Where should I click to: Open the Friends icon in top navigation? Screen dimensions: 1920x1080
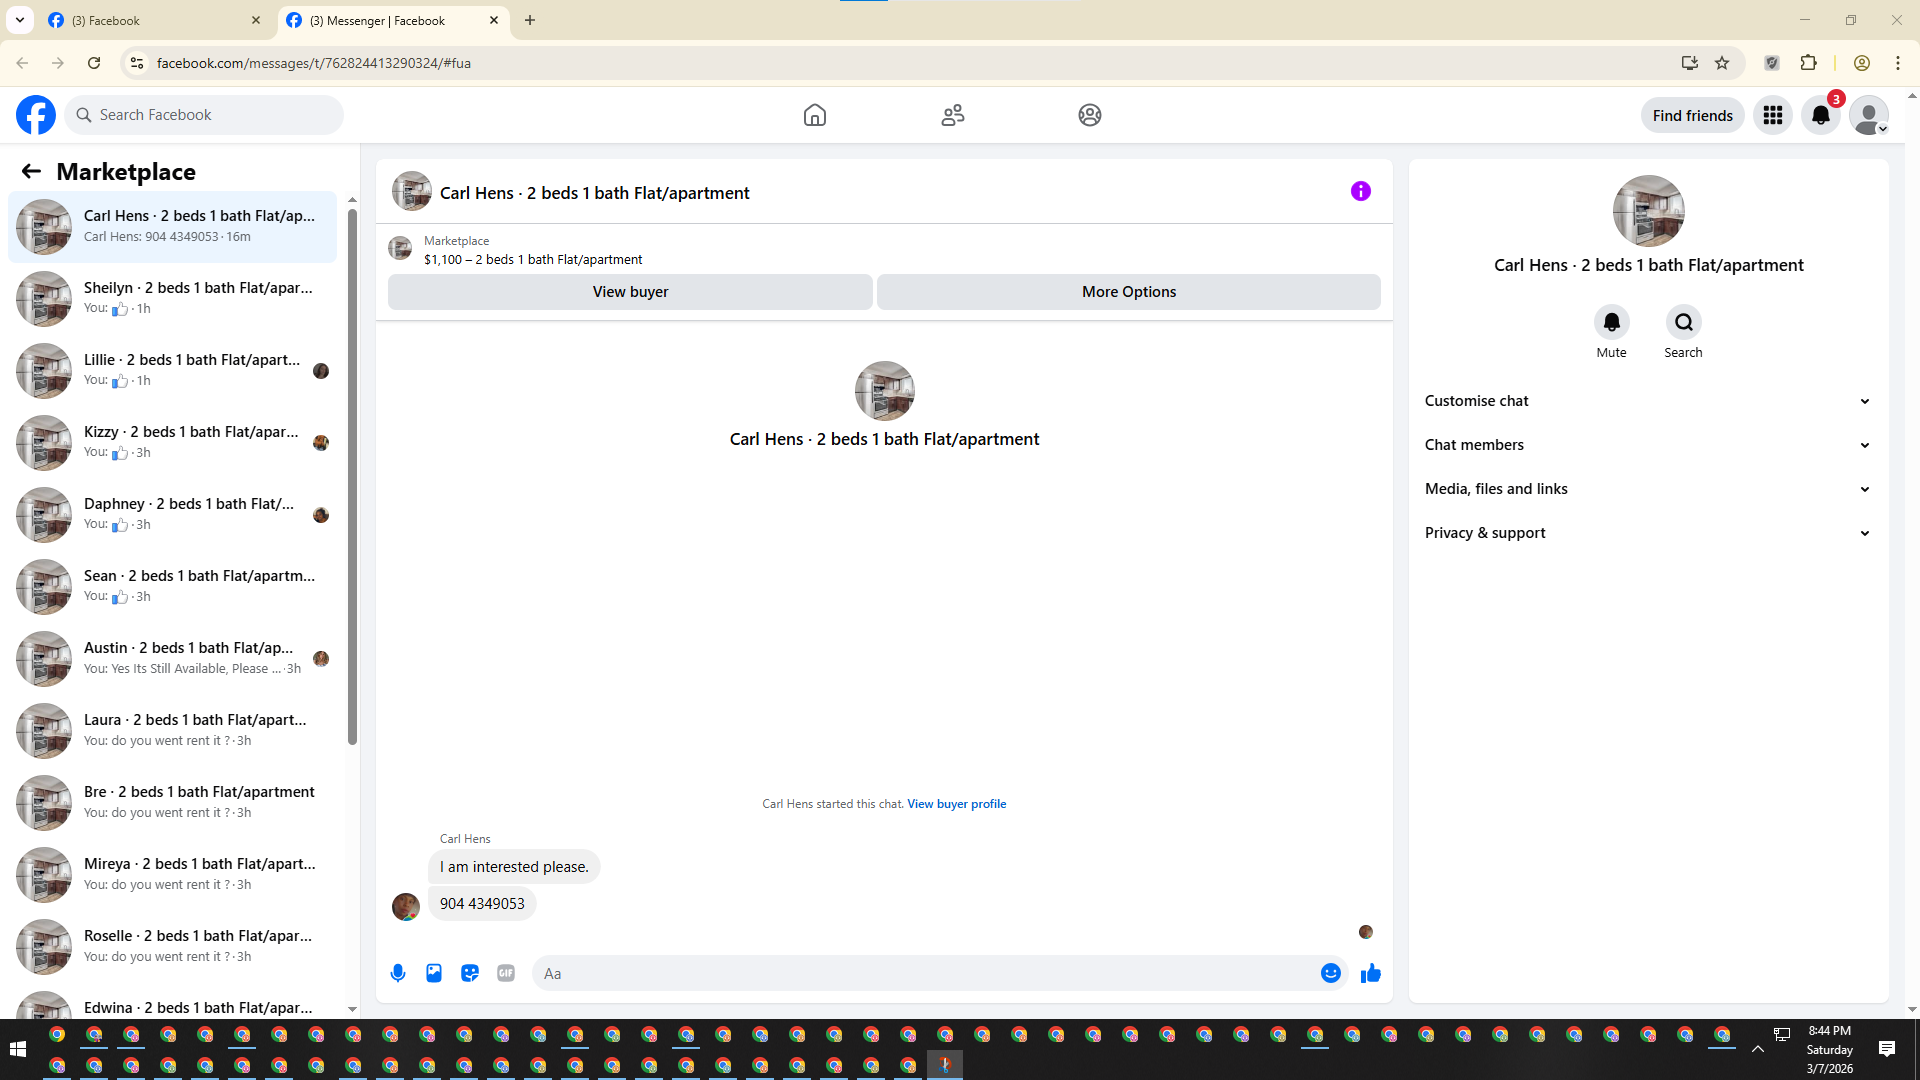pos(953,115)
